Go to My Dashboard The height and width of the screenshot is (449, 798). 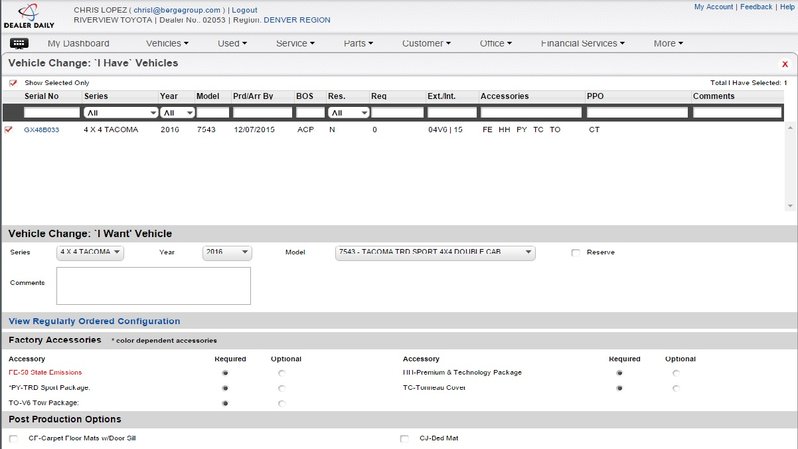coord(78,43)
